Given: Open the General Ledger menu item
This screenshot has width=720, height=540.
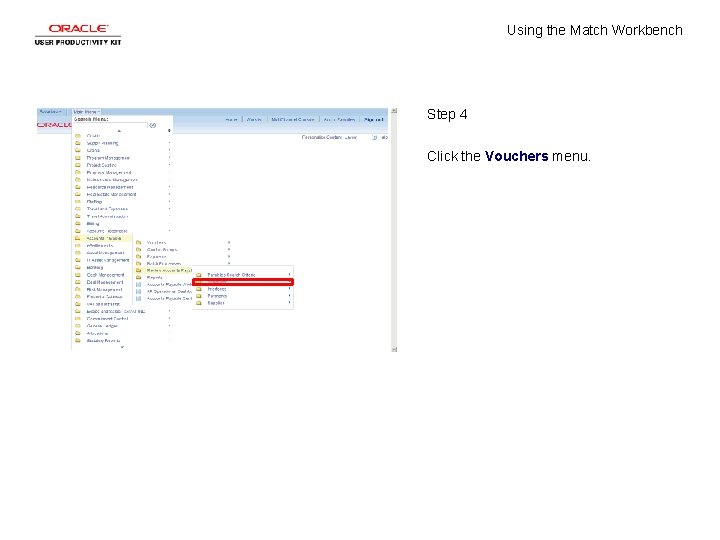Looking at the screenshot, I should (x=102, y=326).
